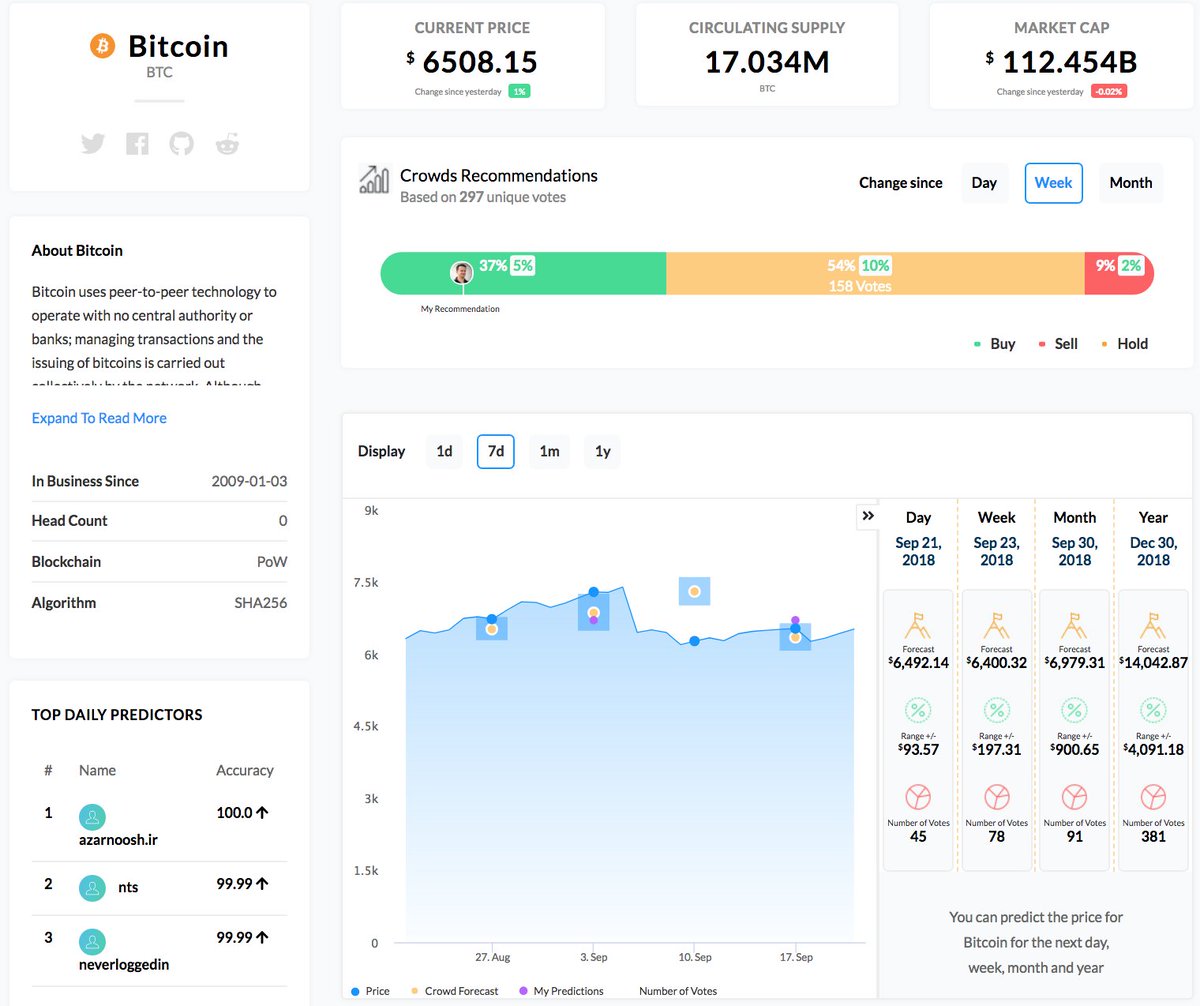Click the Month column forecast mountain icon
The image size is (1200, 1006).
coord(1074,626)
